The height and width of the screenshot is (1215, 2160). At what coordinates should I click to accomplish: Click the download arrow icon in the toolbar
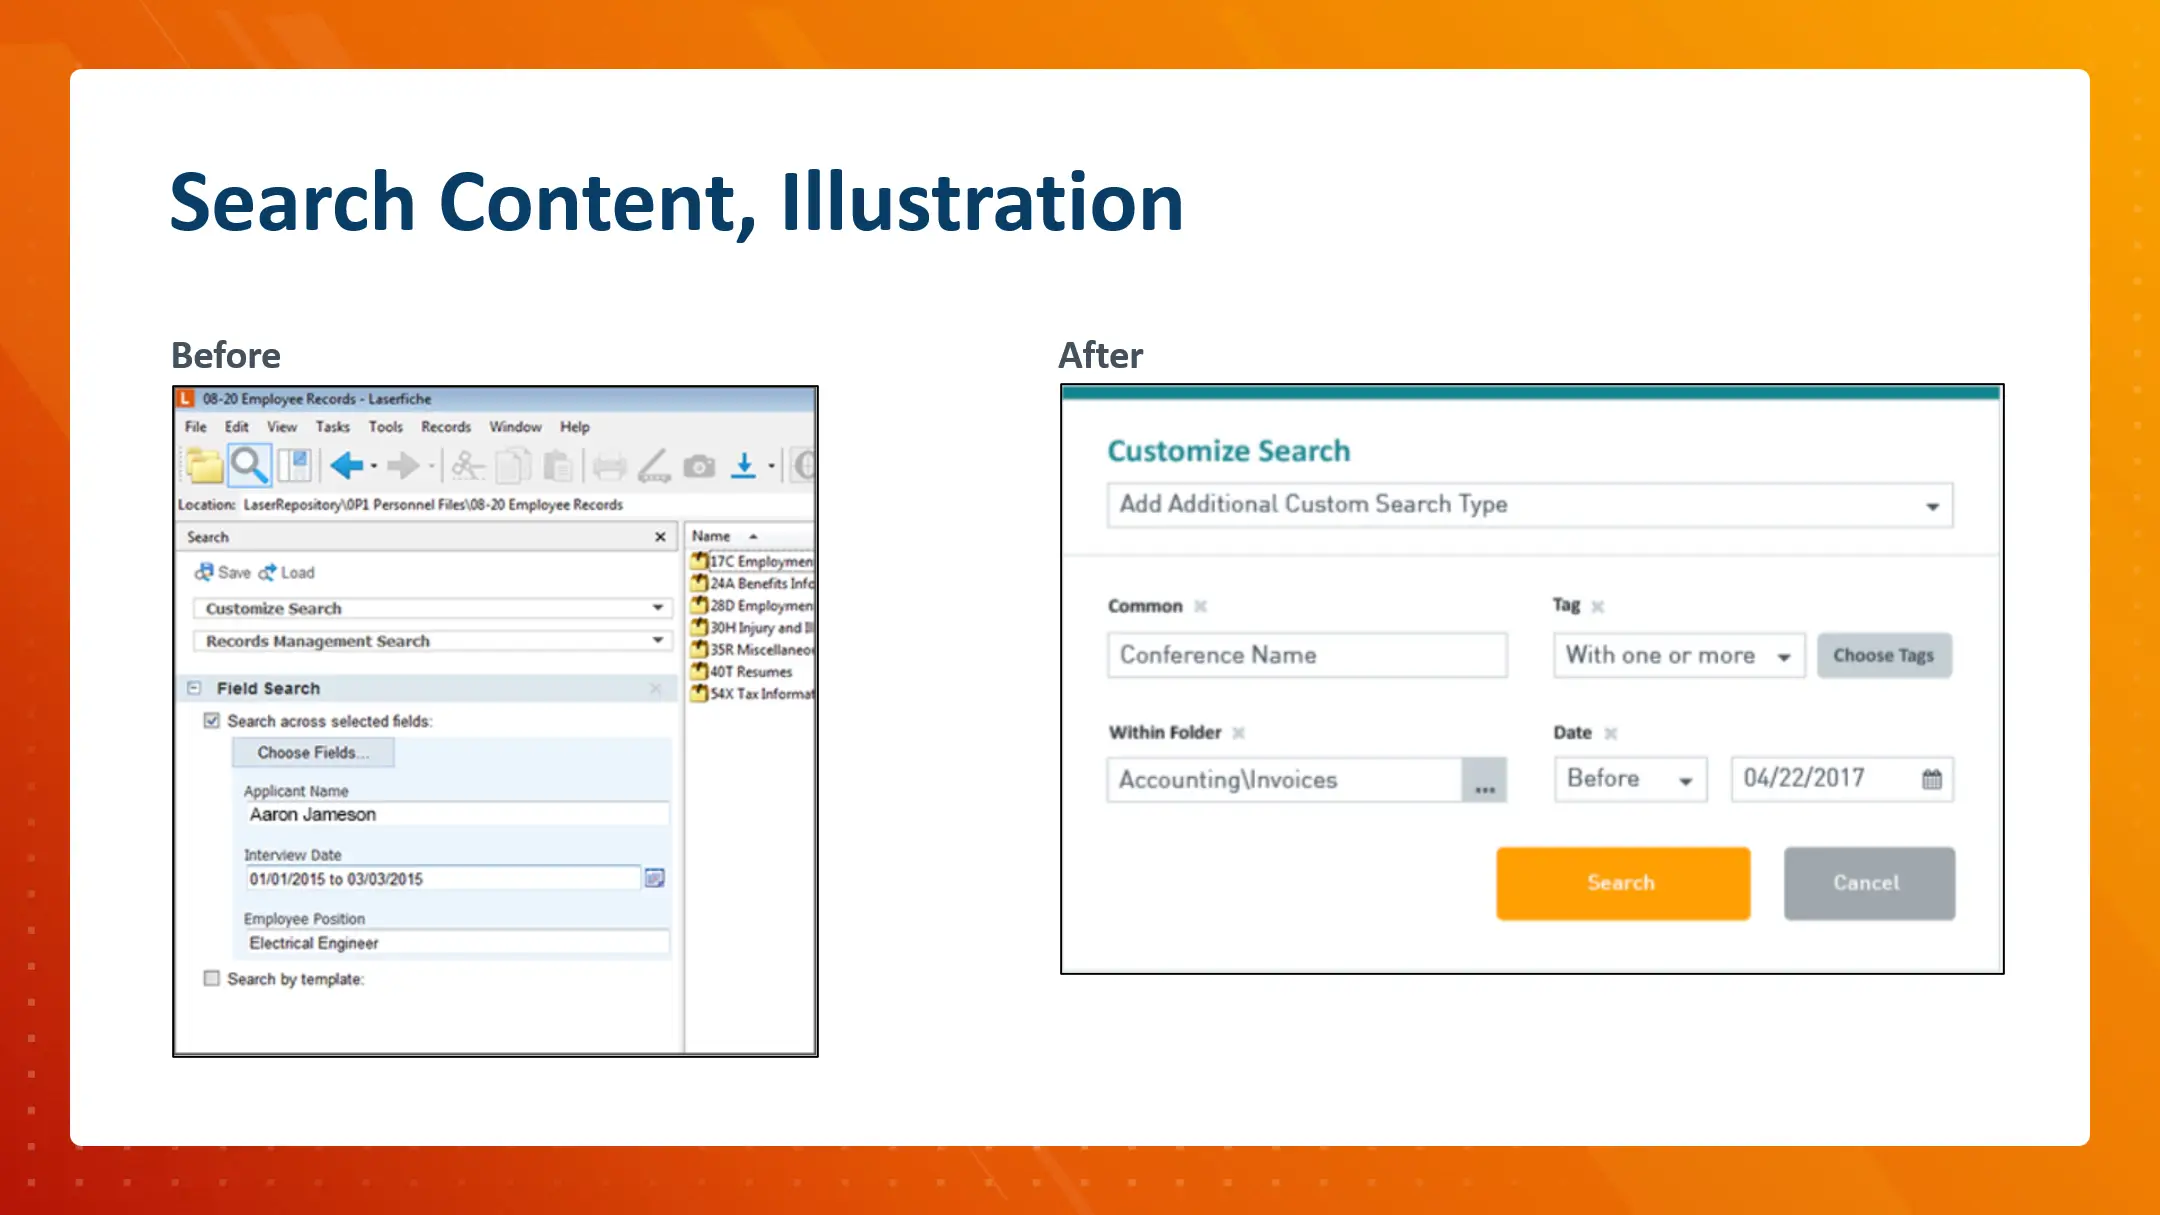pyautogui.click(x=745, y=466)
